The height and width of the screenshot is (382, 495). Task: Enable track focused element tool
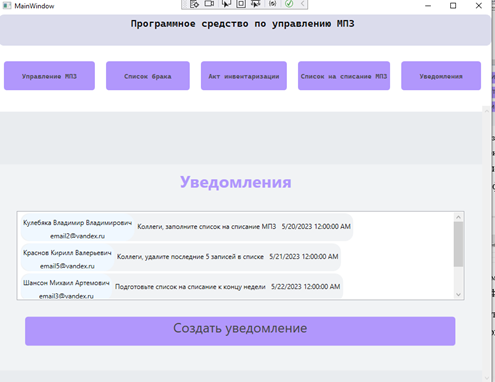(256, 4)
